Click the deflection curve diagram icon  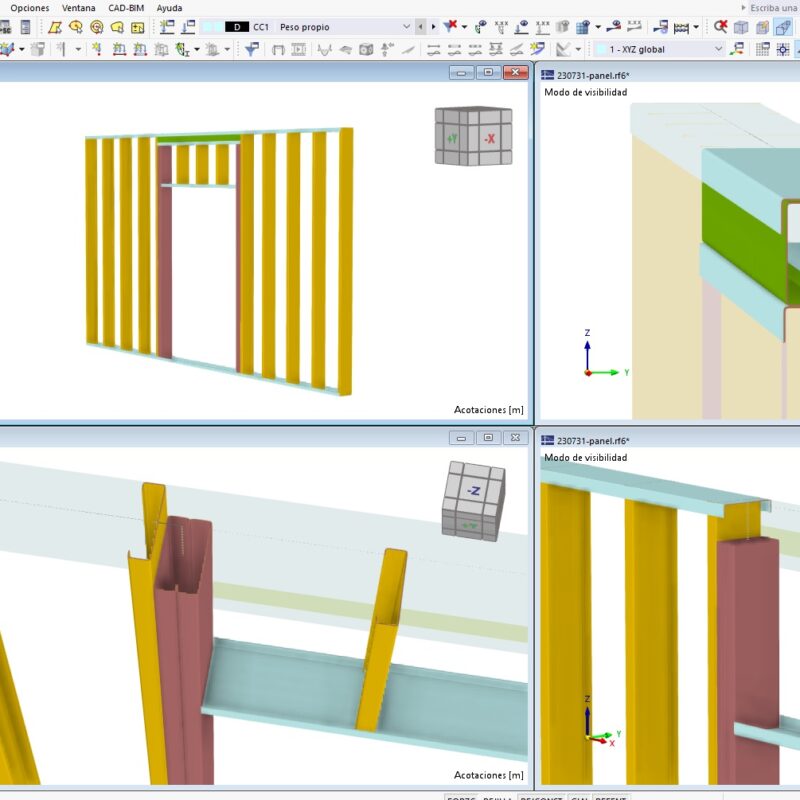(324, 49)
